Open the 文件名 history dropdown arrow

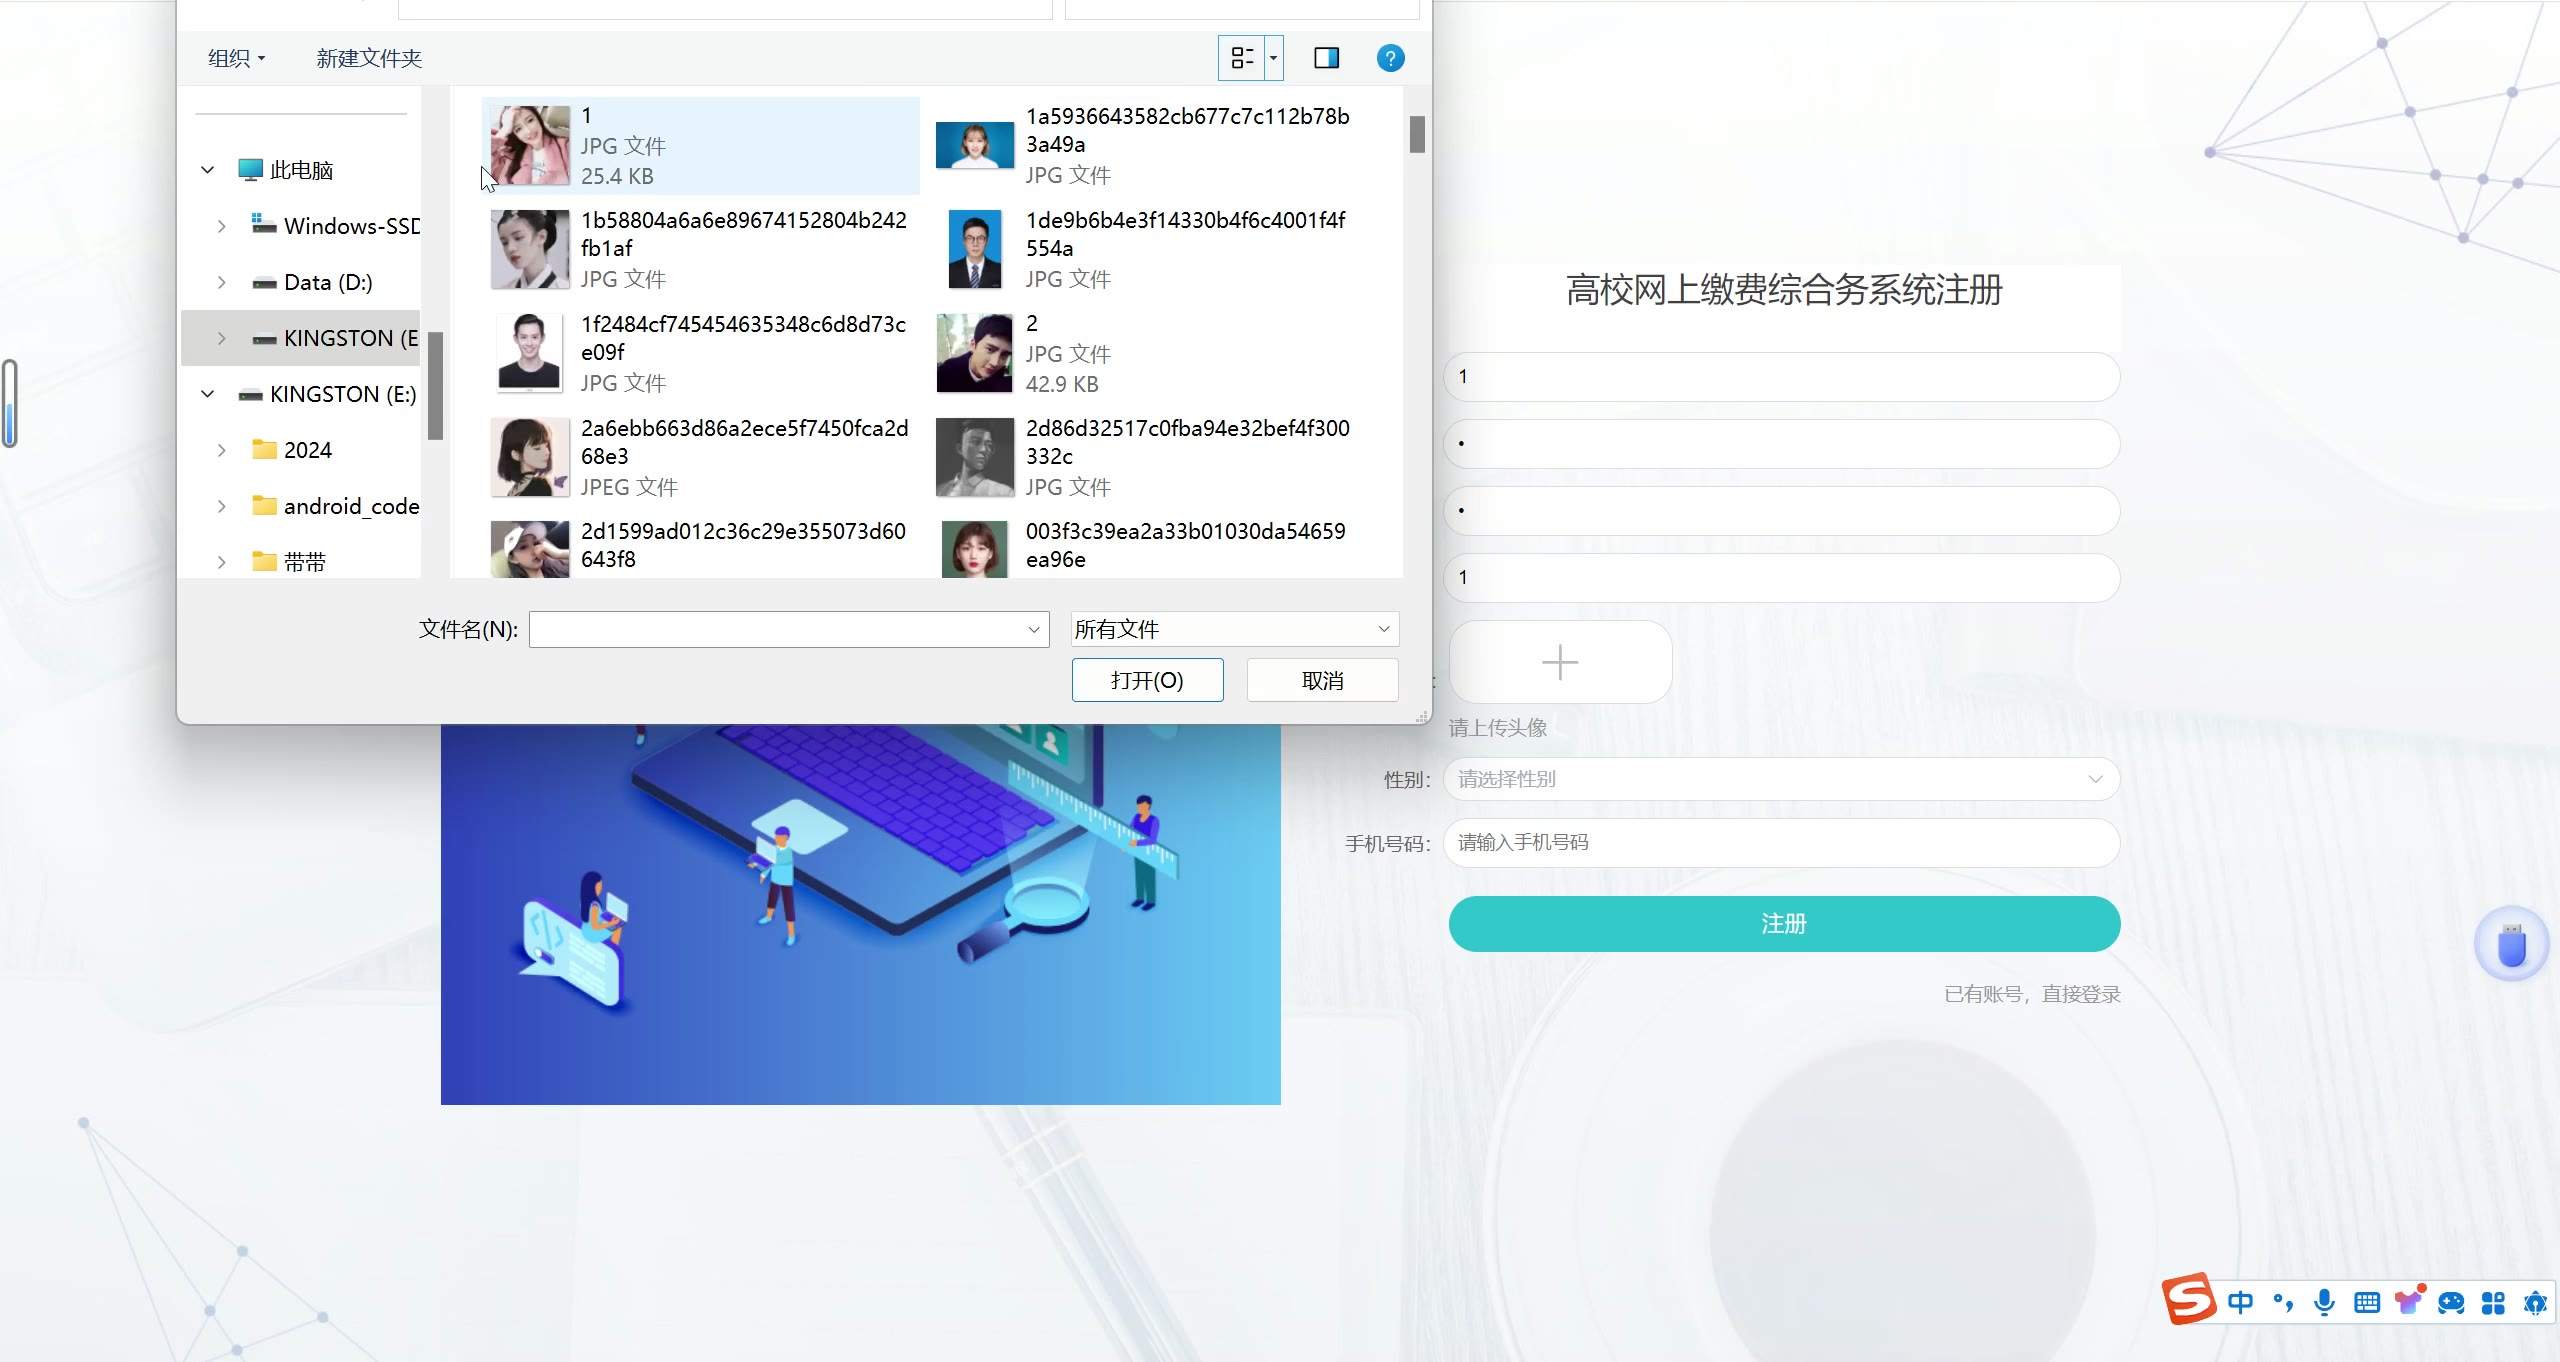1034,629
